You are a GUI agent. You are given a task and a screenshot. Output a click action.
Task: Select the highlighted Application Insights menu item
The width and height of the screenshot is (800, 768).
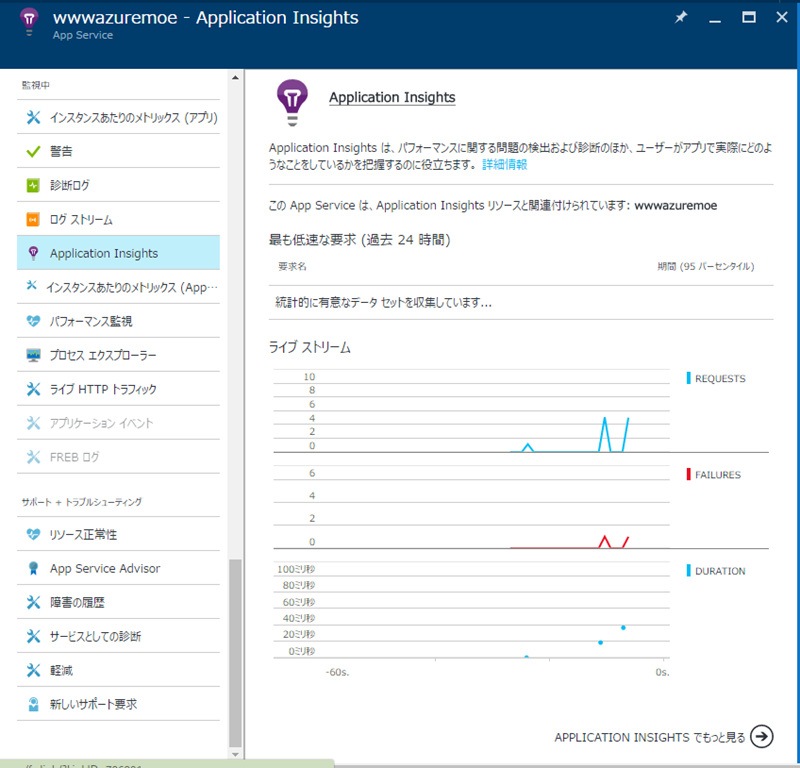118,253
